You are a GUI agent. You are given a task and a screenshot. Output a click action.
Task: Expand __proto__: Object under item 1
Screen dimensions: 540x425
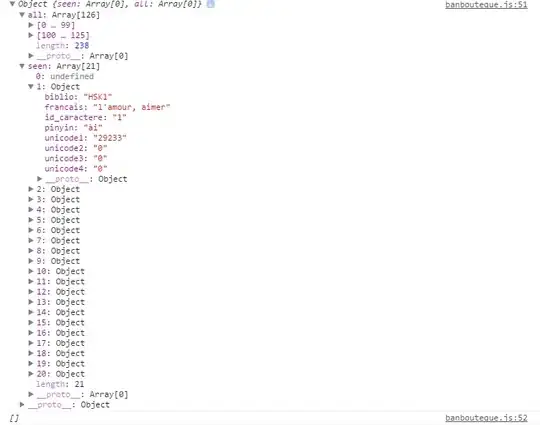[40, 179]
